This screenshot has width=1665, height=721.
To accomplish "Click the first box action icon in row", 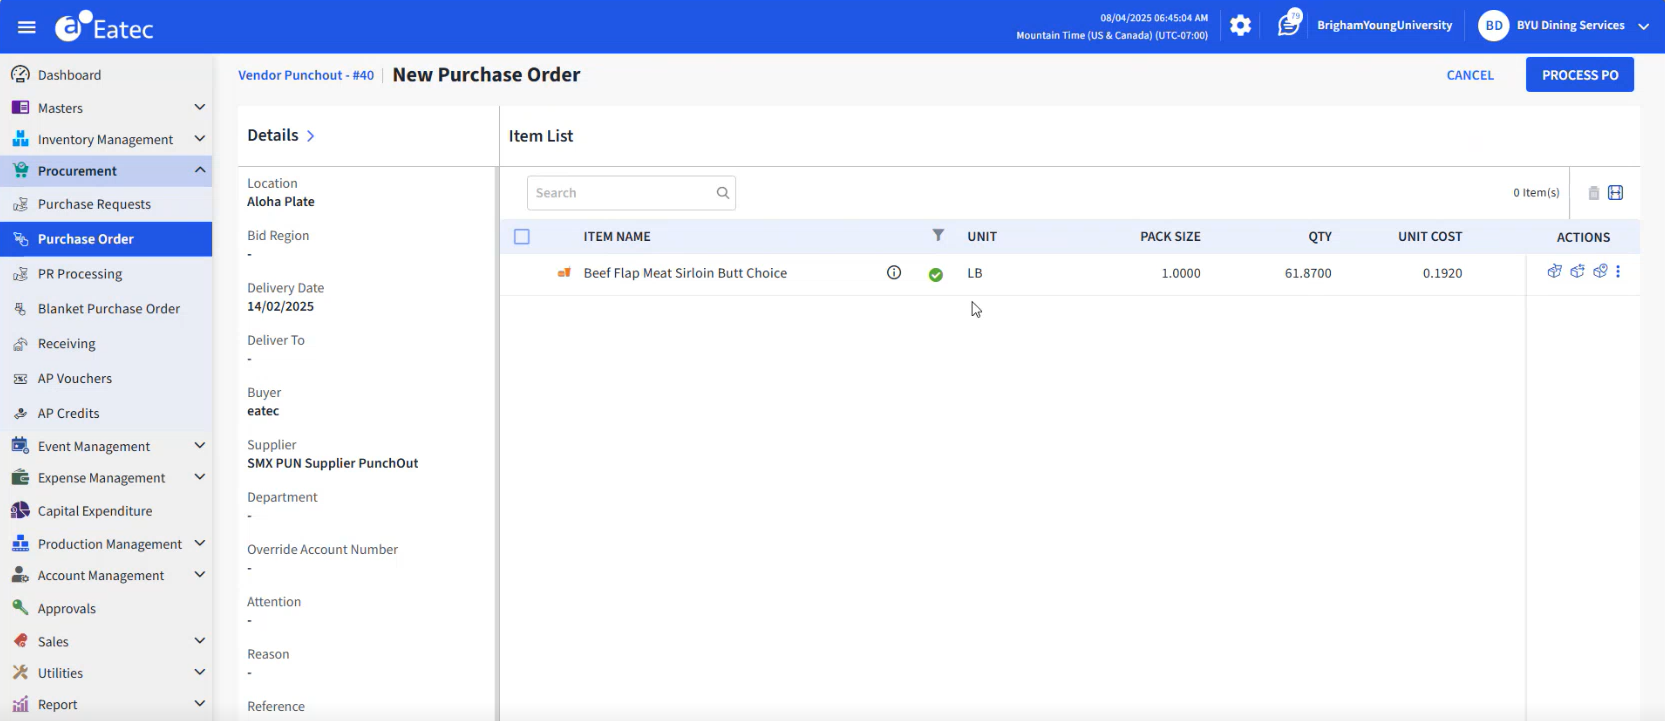I will (x=1554, y=271).
